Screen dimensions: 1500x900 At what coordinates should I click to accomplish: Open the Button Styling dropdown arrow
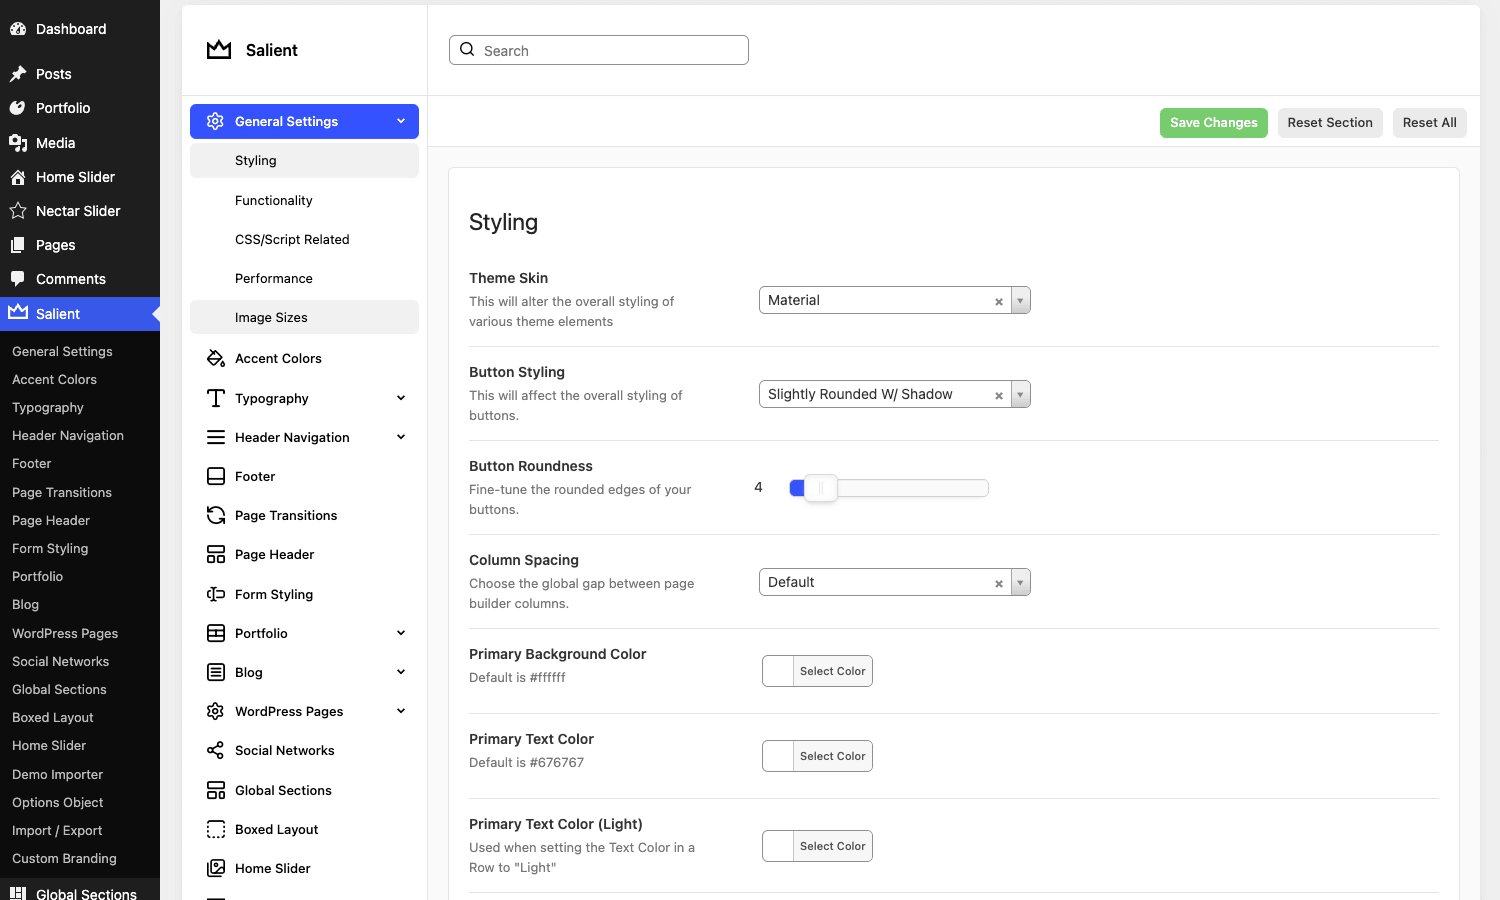pyautogui.click(x=1020, y=394)
